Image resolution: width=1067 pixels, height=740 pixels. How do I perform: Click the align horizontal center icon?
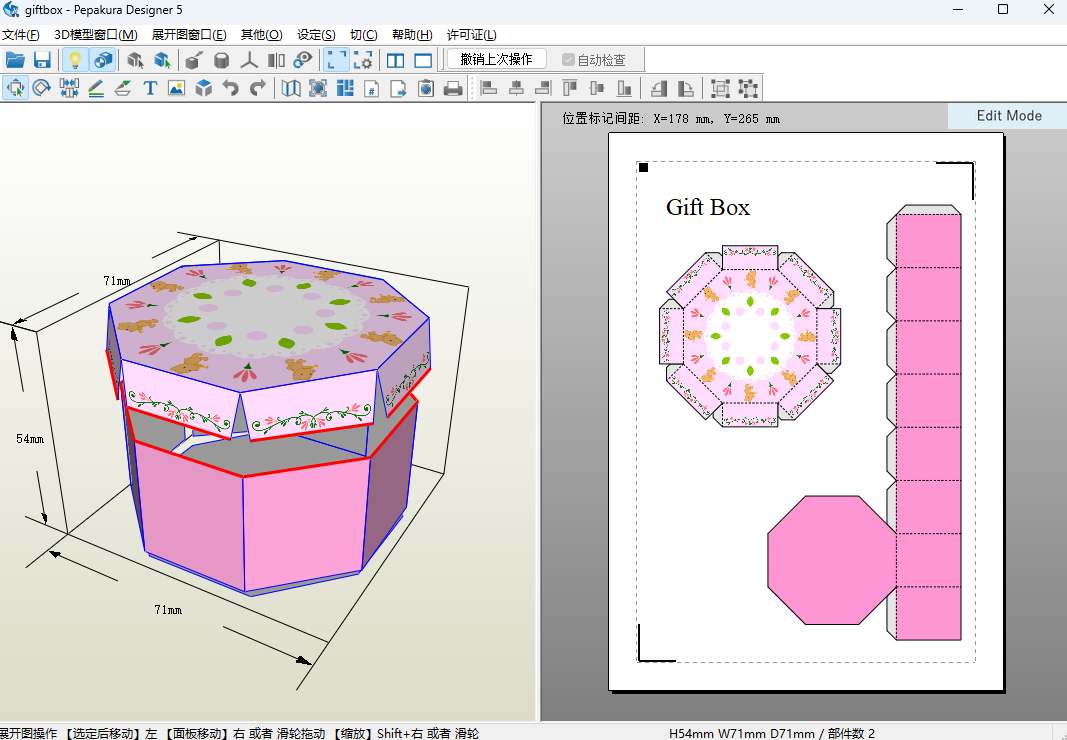(516, 88)
